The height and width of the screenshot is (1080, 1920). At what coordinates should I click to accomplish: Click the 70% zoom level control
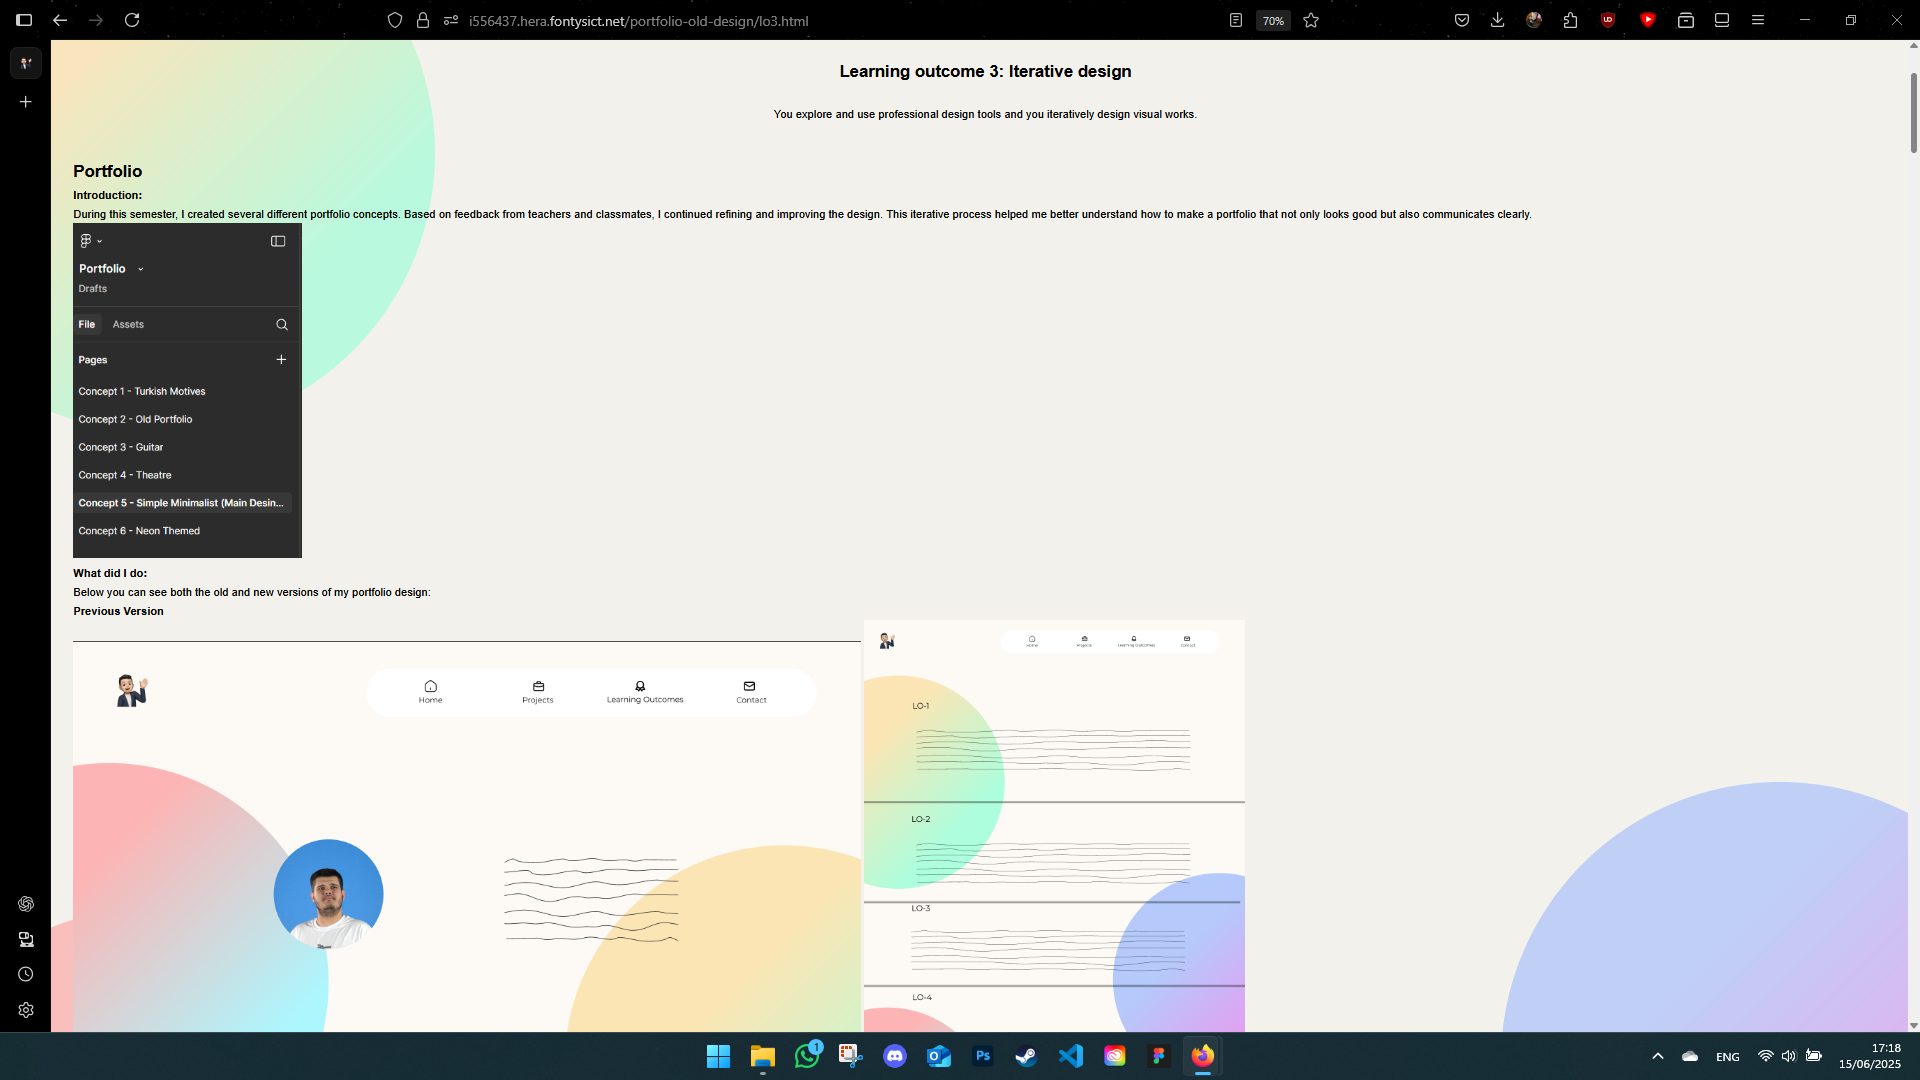(x=1272, y=20)
